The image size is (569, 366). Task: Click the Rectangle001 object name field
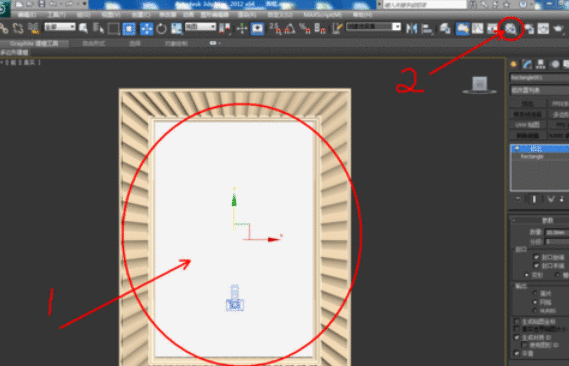540,78
